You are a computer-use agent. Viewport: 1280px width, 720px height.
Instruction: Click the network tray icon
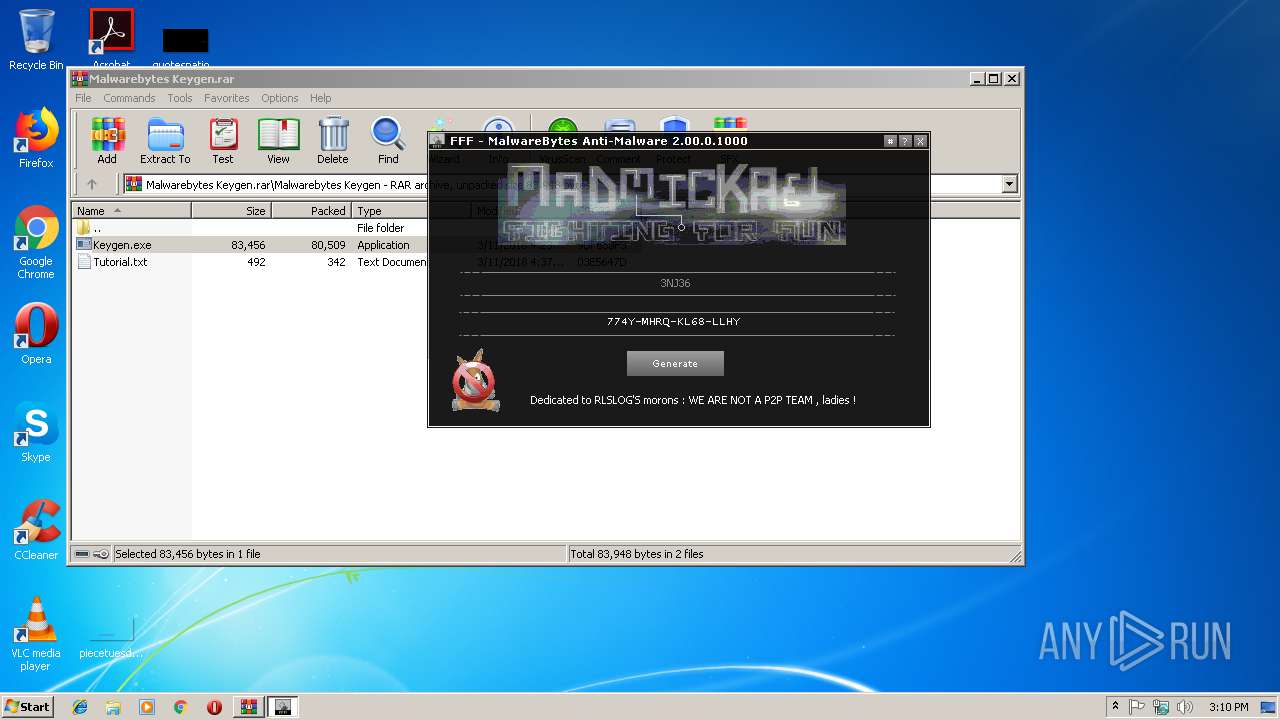pos(1161,707)
